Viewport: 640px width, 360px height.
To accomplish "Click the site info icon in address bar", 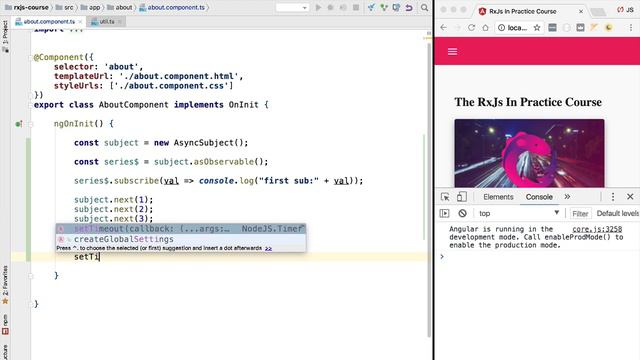I will pyautogui.click(x=501, y=28).
